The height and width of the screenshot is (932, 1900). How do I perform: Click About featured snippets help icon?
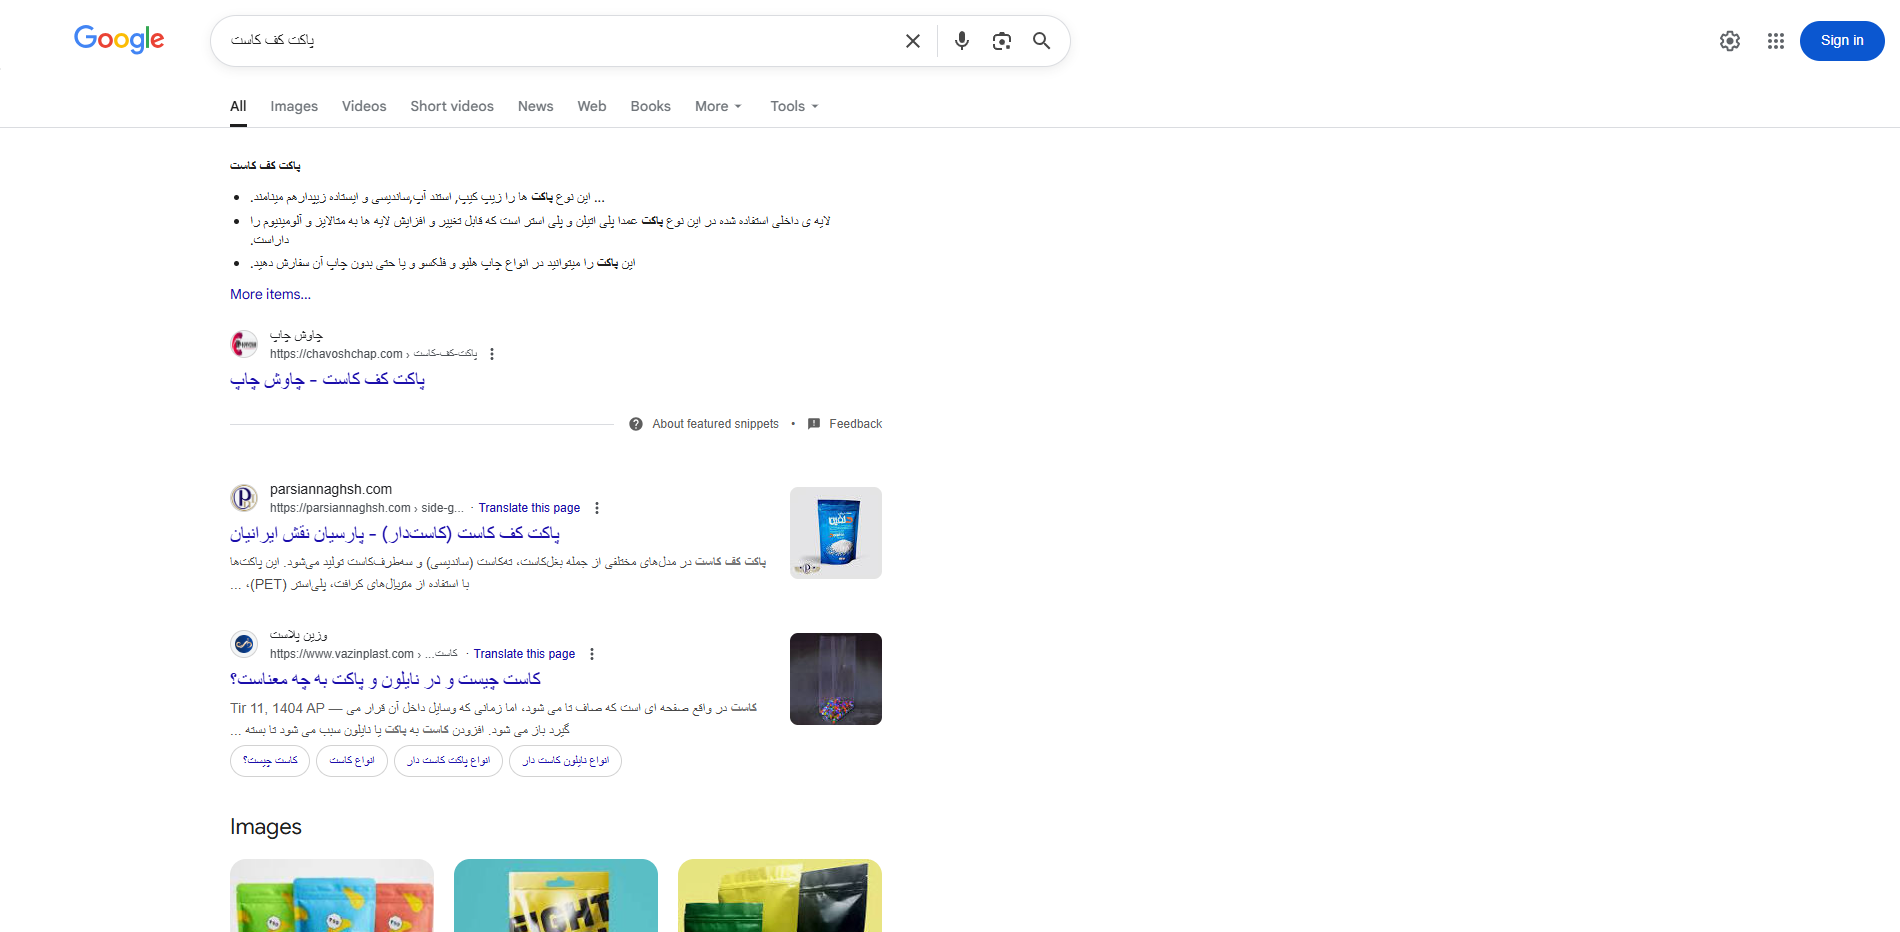point(636,424)
